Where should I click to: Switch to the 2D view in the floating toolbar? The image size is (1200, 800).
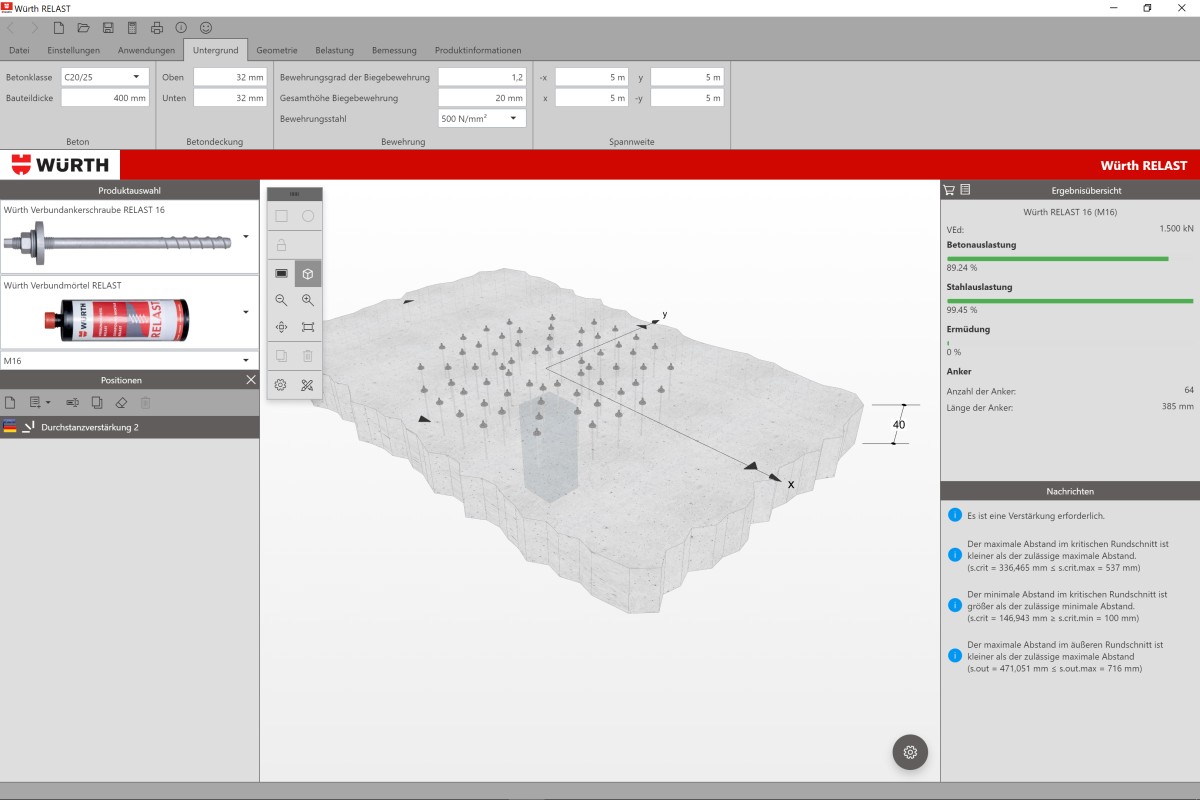[x=281, y=273]
